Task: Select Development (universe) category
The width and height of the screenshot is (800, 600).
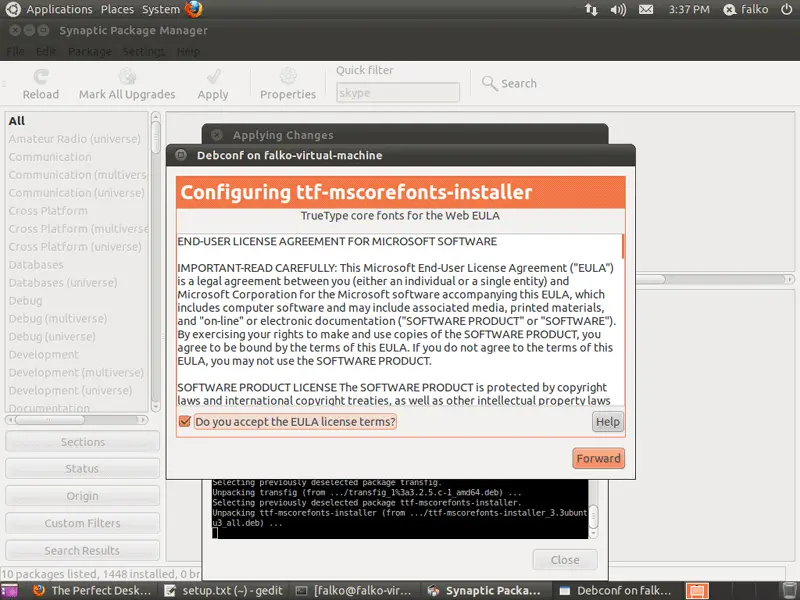Action: click(70, 390)
